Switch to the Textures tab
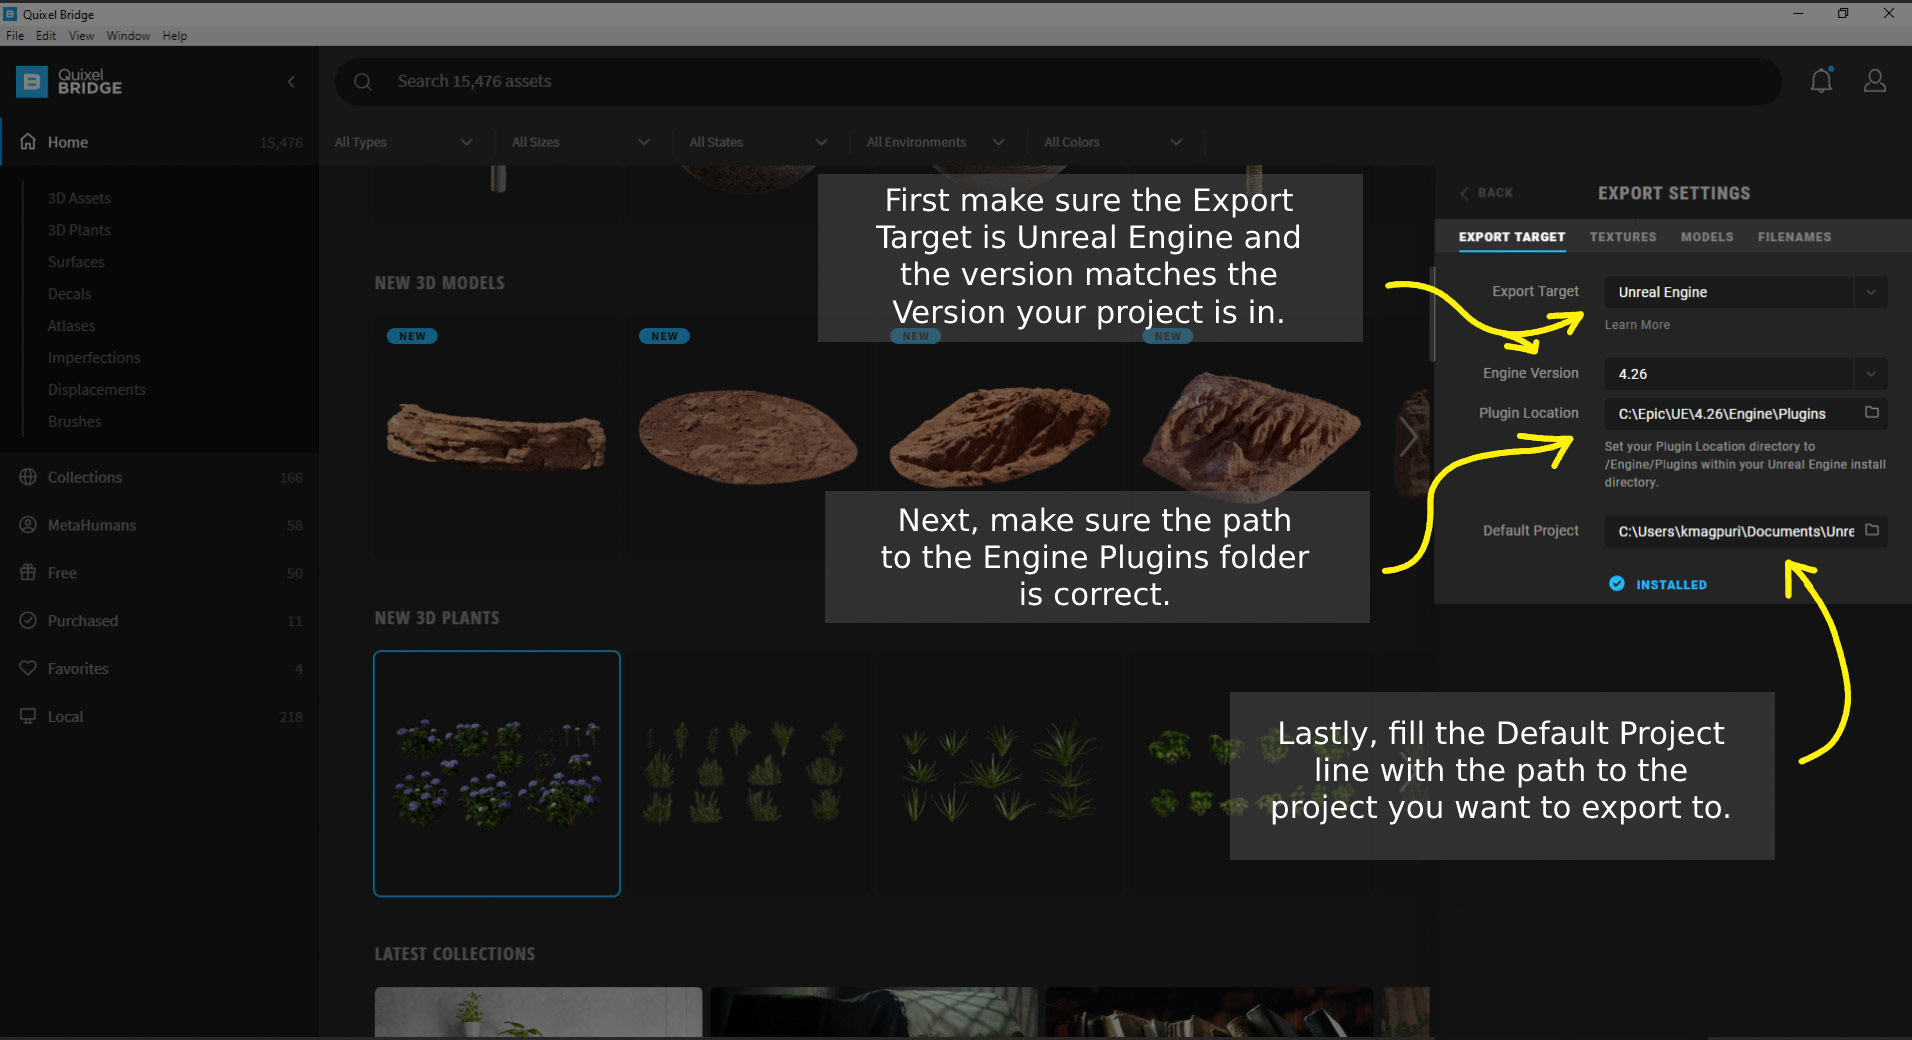This screenshot has height=1040, width=1912. pos(1623,237)
